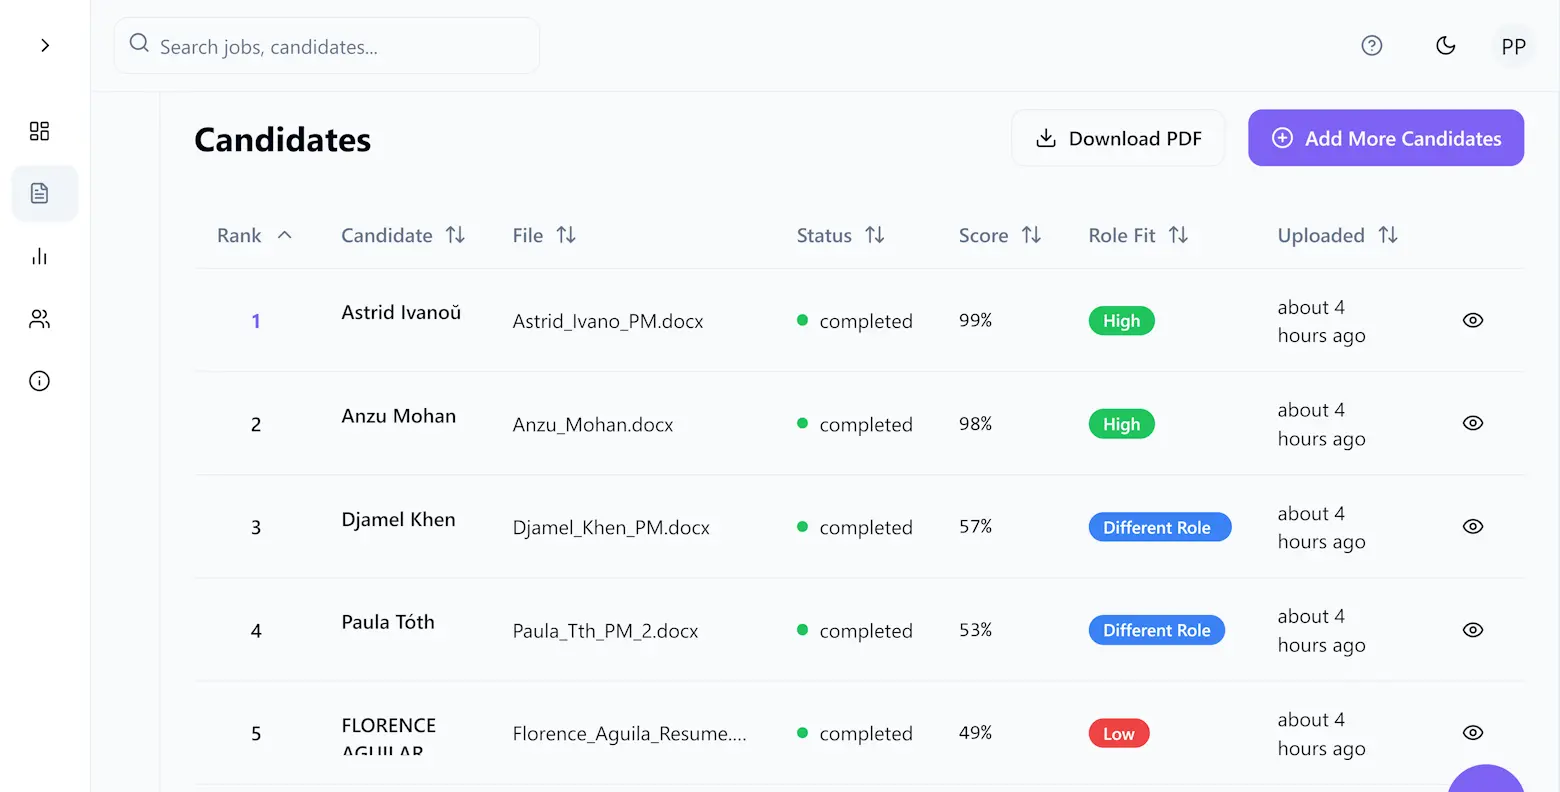Select candidate name Anzu Mohan

[x=398, y=416]
